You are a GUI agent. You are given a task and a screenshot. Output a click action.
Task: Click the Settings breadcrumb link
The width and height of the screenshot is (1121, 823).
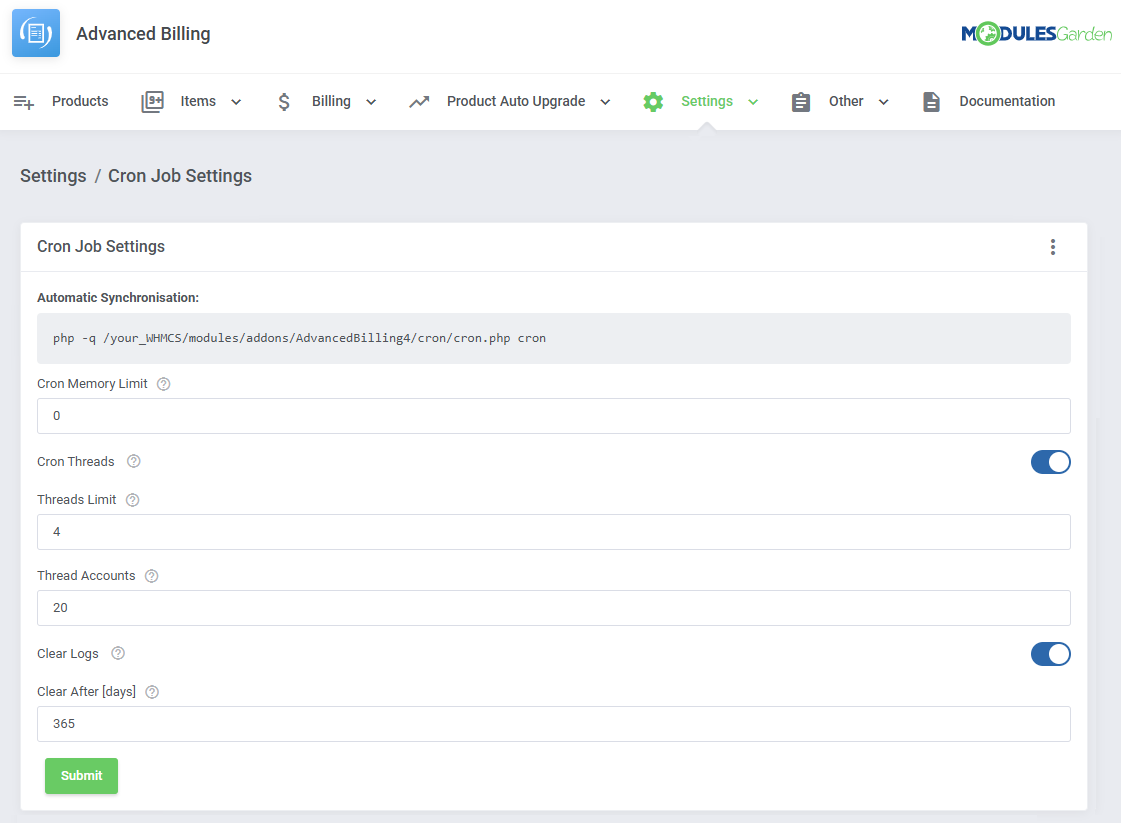(x=53, y=176)
